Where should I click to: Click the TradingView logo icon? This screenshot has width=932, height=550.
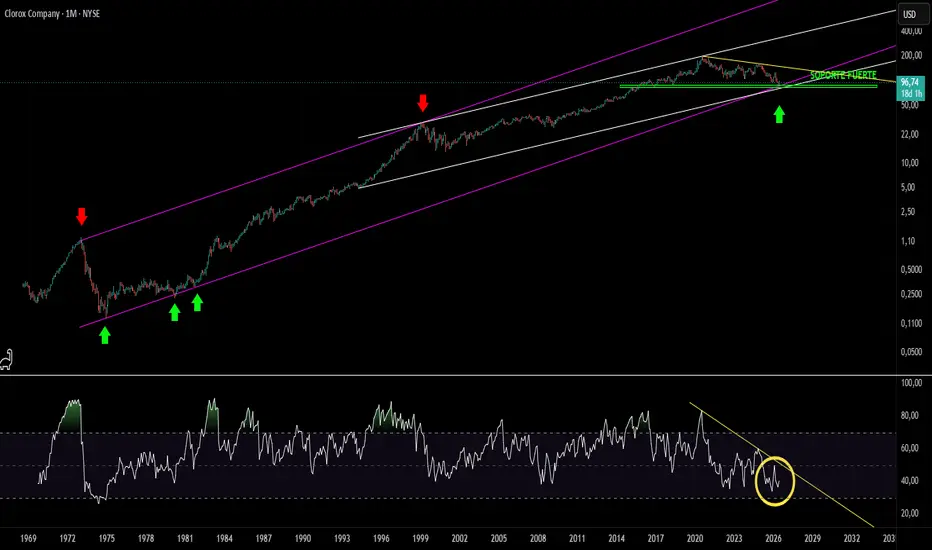click(x=6, y=360)
